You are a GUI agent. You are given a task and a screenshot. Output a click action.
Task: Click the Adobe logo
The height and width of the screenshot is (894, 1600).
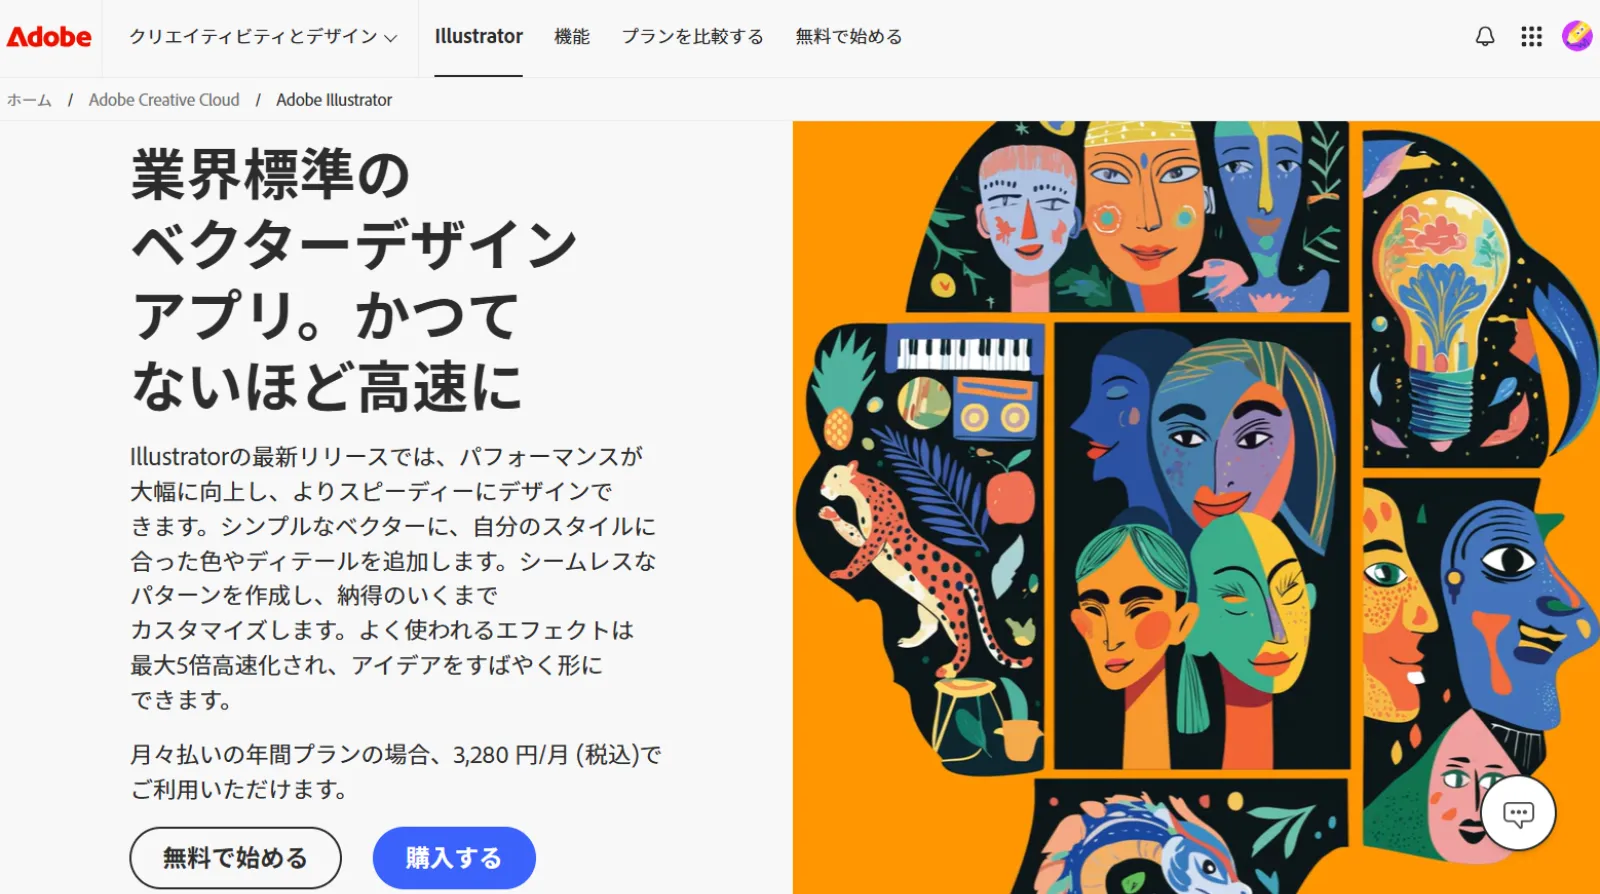pos(49,37)
